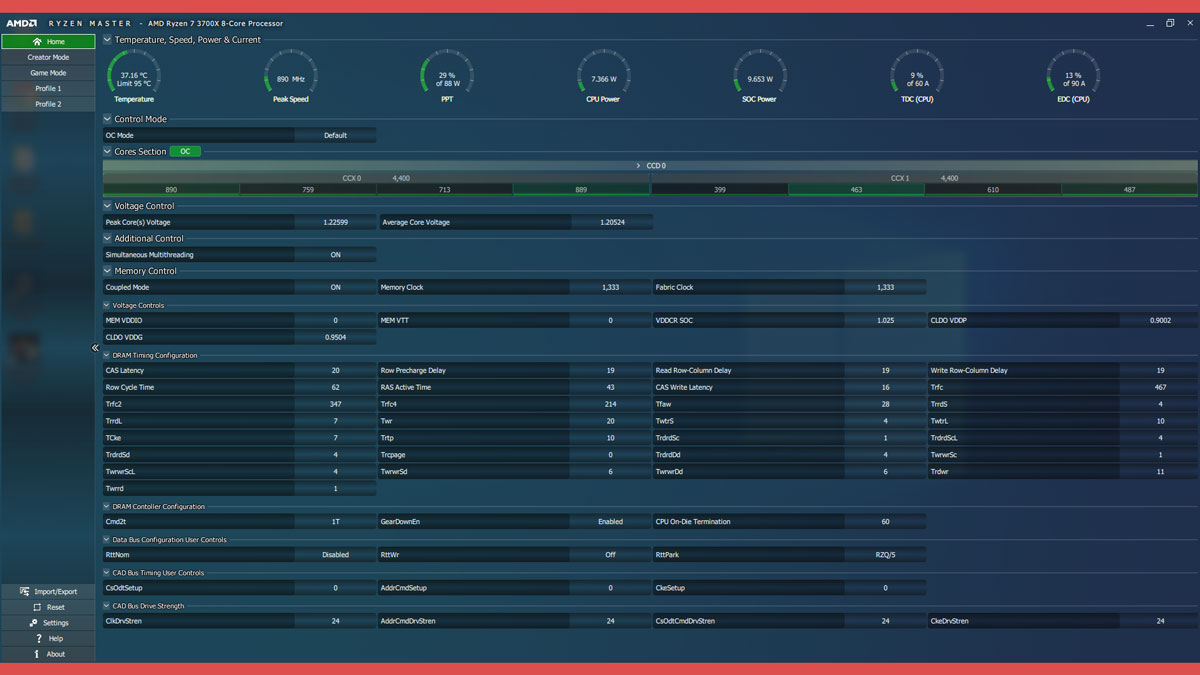
Task: Collapse the Voltage Controls subsection
Action: click(107, 305)
